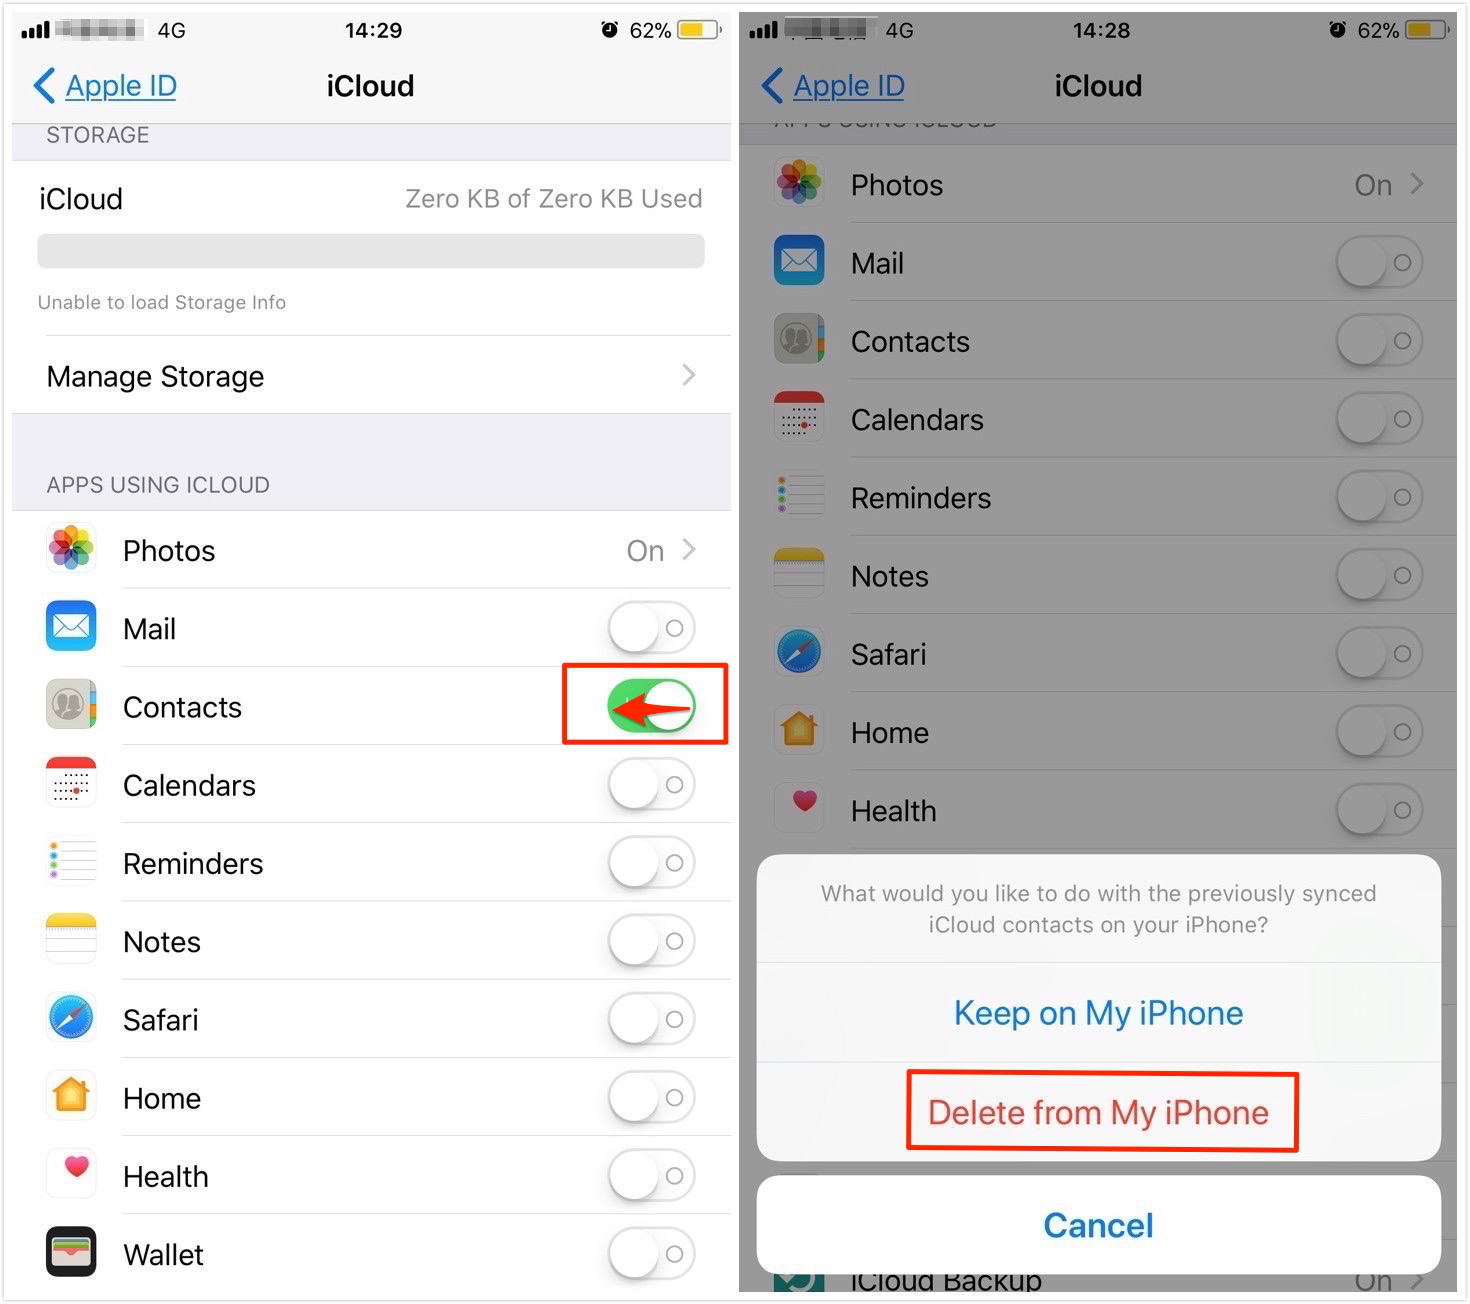Tap the iCloud storage usage bar
The image size is (1470, 1304).
(x=371, y=251)
